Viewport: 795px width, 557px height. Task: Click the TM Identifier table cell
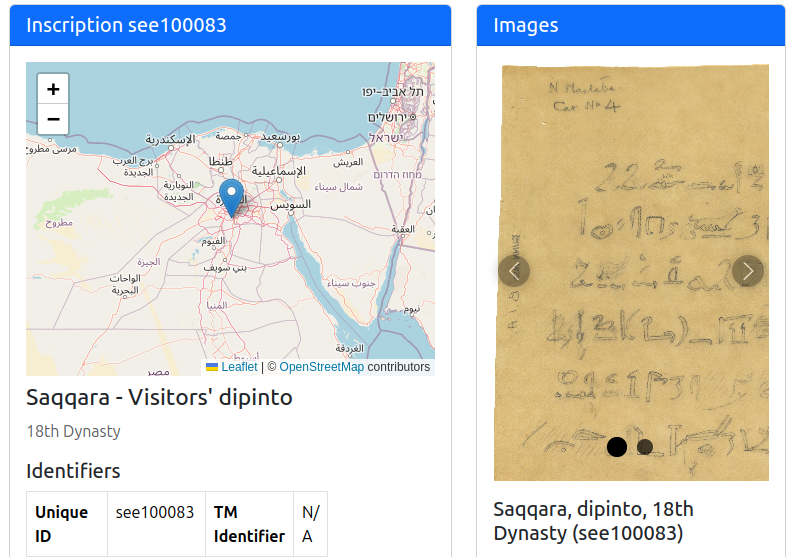[x=249, y=524]
